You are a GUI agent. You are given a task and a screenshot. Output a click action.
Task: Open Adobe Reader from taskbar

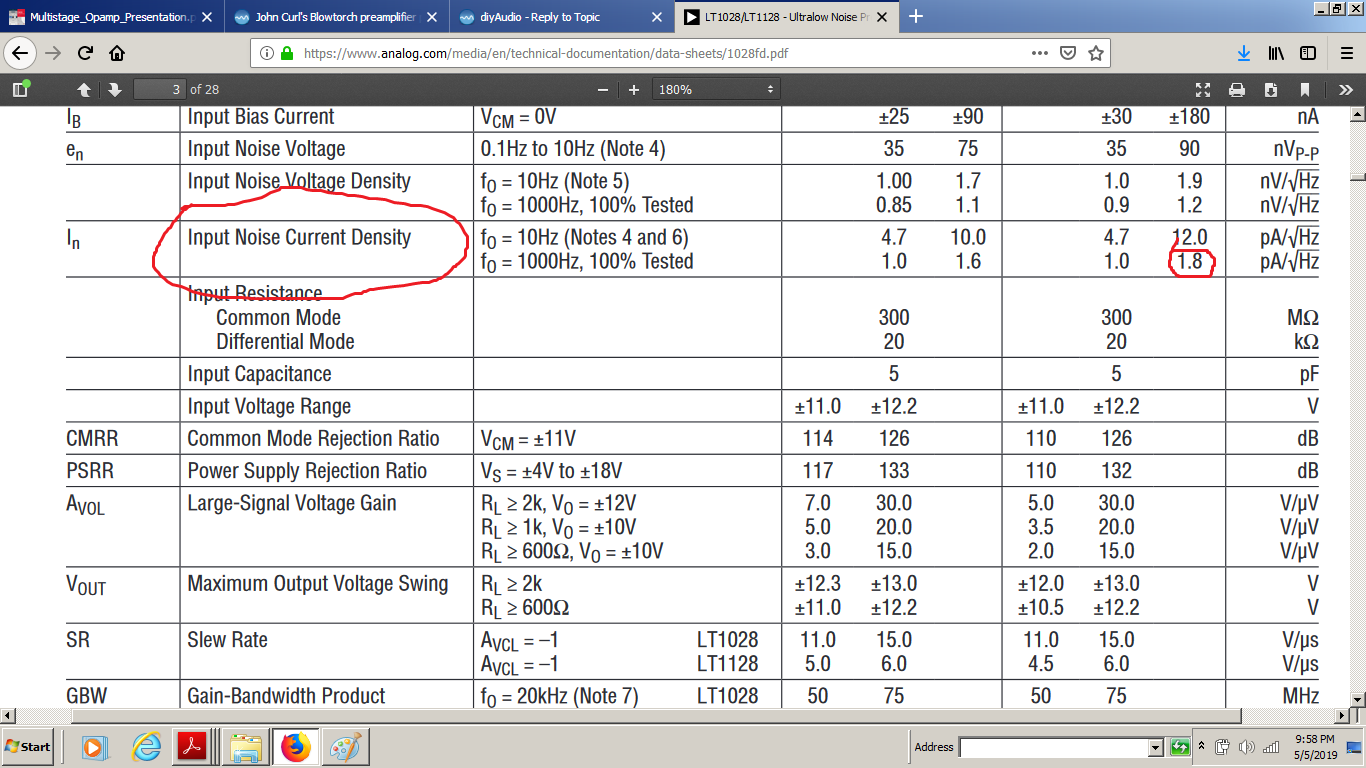pos(191,747)
